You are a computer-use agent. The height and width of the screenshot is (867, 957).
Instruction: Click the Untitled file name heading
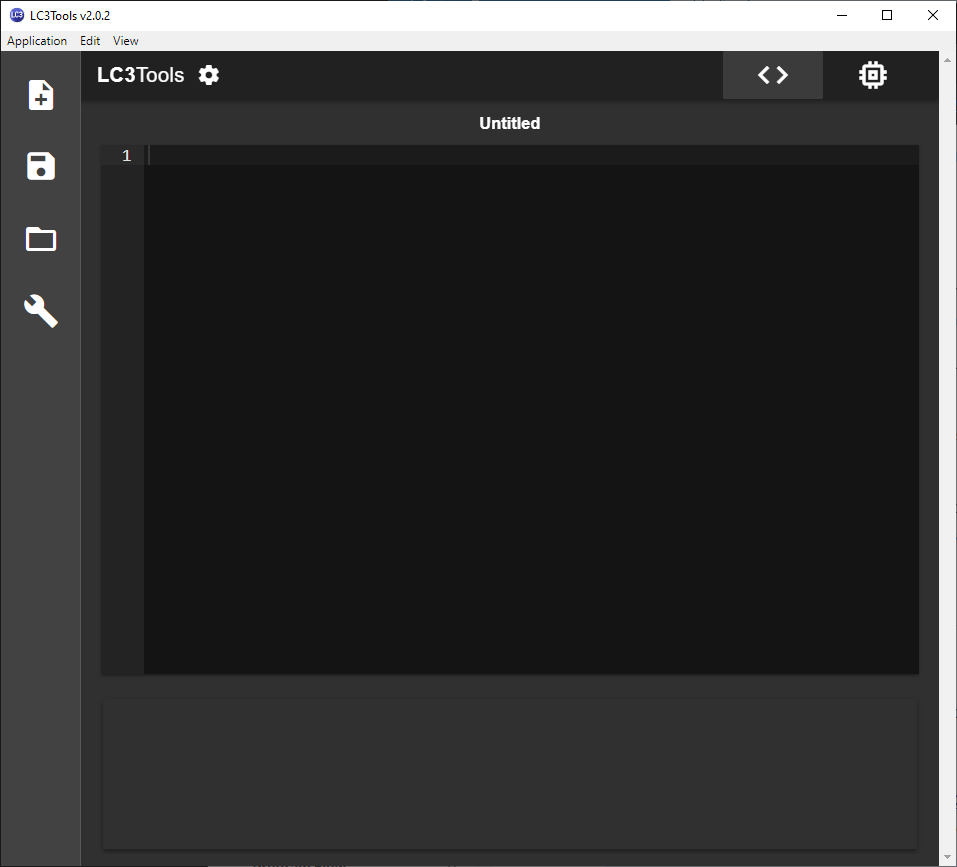tap(510, 123)
